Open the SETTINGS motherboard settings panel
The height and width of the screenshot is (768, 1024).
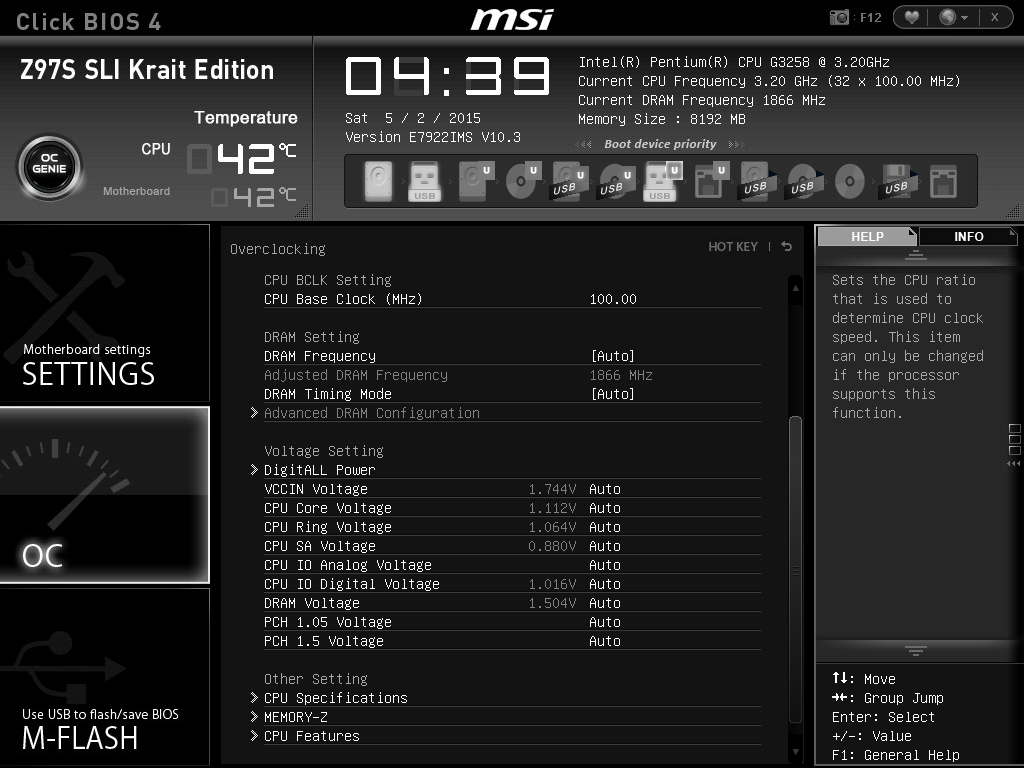pyautogui.click(x=104, y=313)
